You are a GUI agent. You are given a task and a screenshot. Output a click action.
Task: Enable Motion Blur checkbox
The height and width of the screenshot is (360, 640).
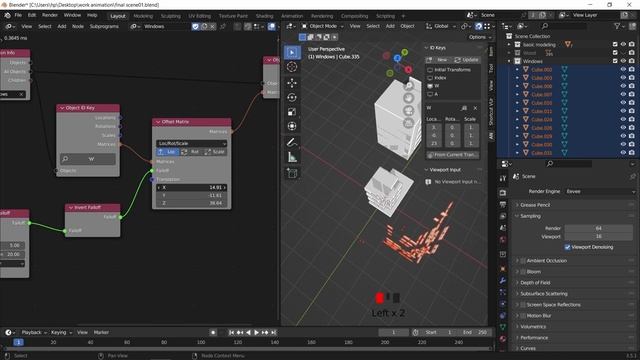[523, 316]
